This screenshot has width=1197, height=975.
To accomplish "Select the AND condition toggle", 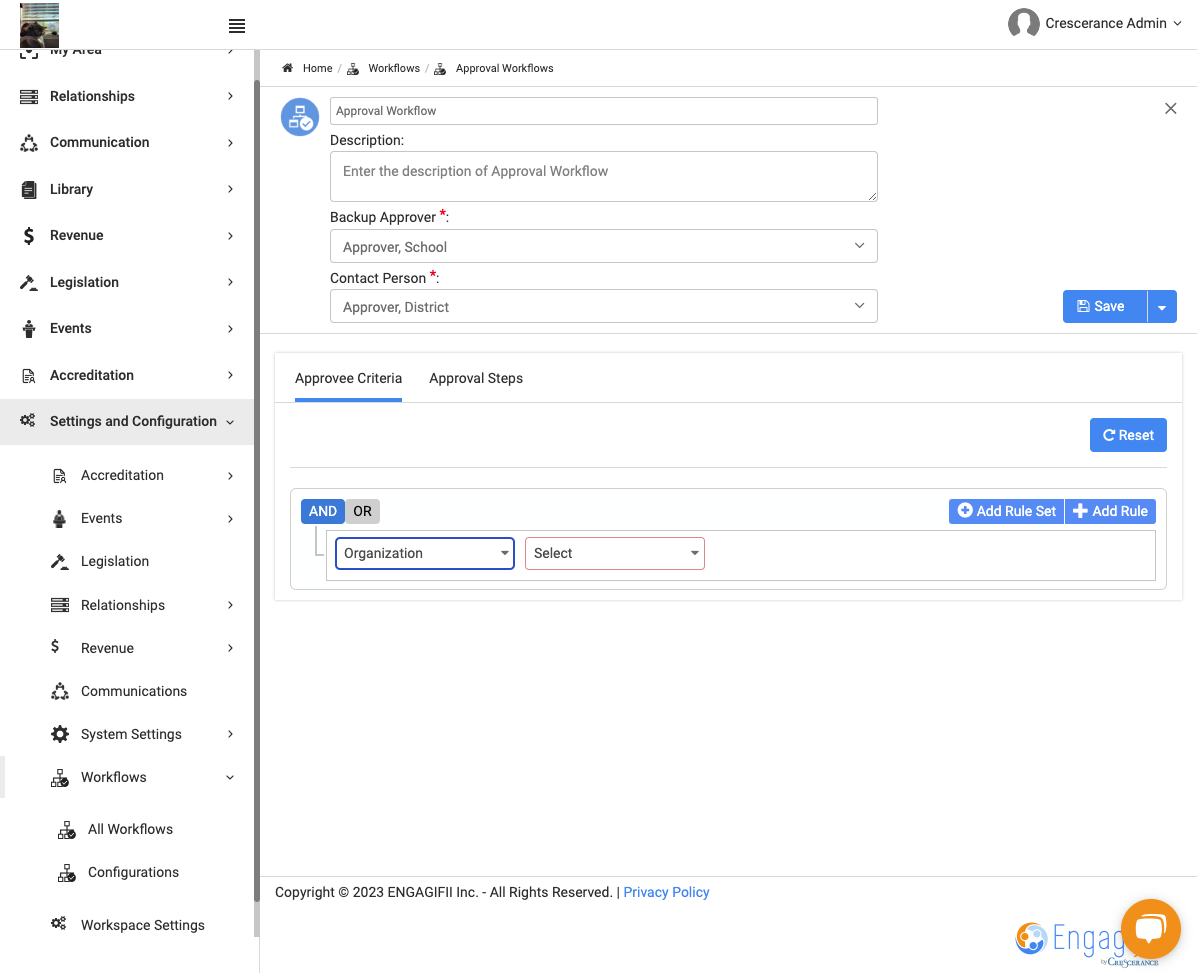I will pyautogui.click(x=323, y=512).
